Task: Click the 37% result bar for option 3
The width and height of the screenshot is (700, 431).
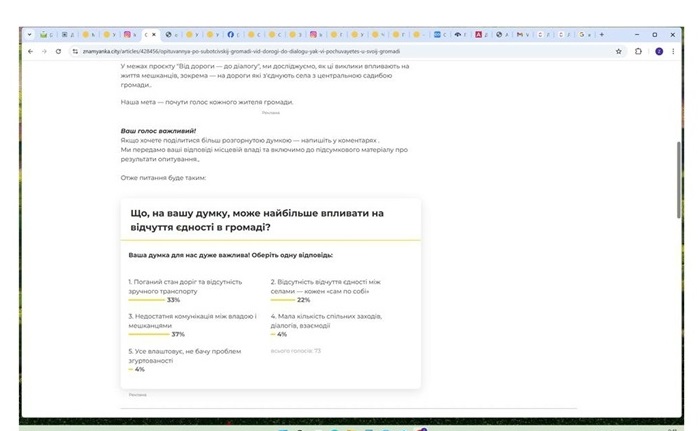Action: (149, 334)
